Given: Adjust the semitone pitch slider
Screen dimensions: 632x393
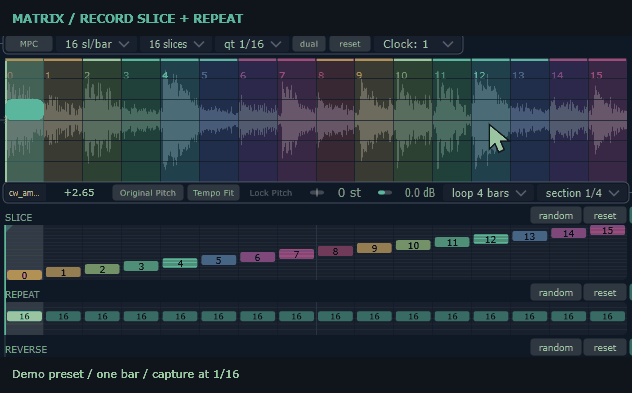Looking at the screenshot, I should 317,193.
